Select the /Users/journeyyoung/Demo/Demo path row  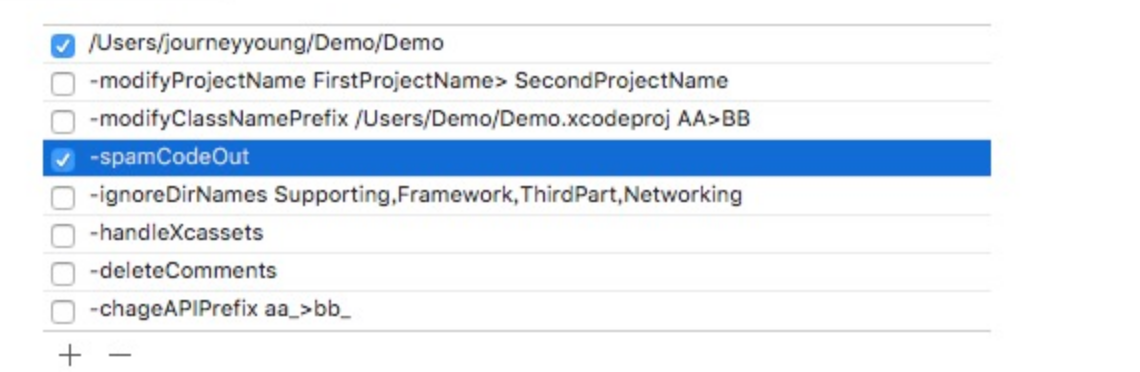pos(516,44)
